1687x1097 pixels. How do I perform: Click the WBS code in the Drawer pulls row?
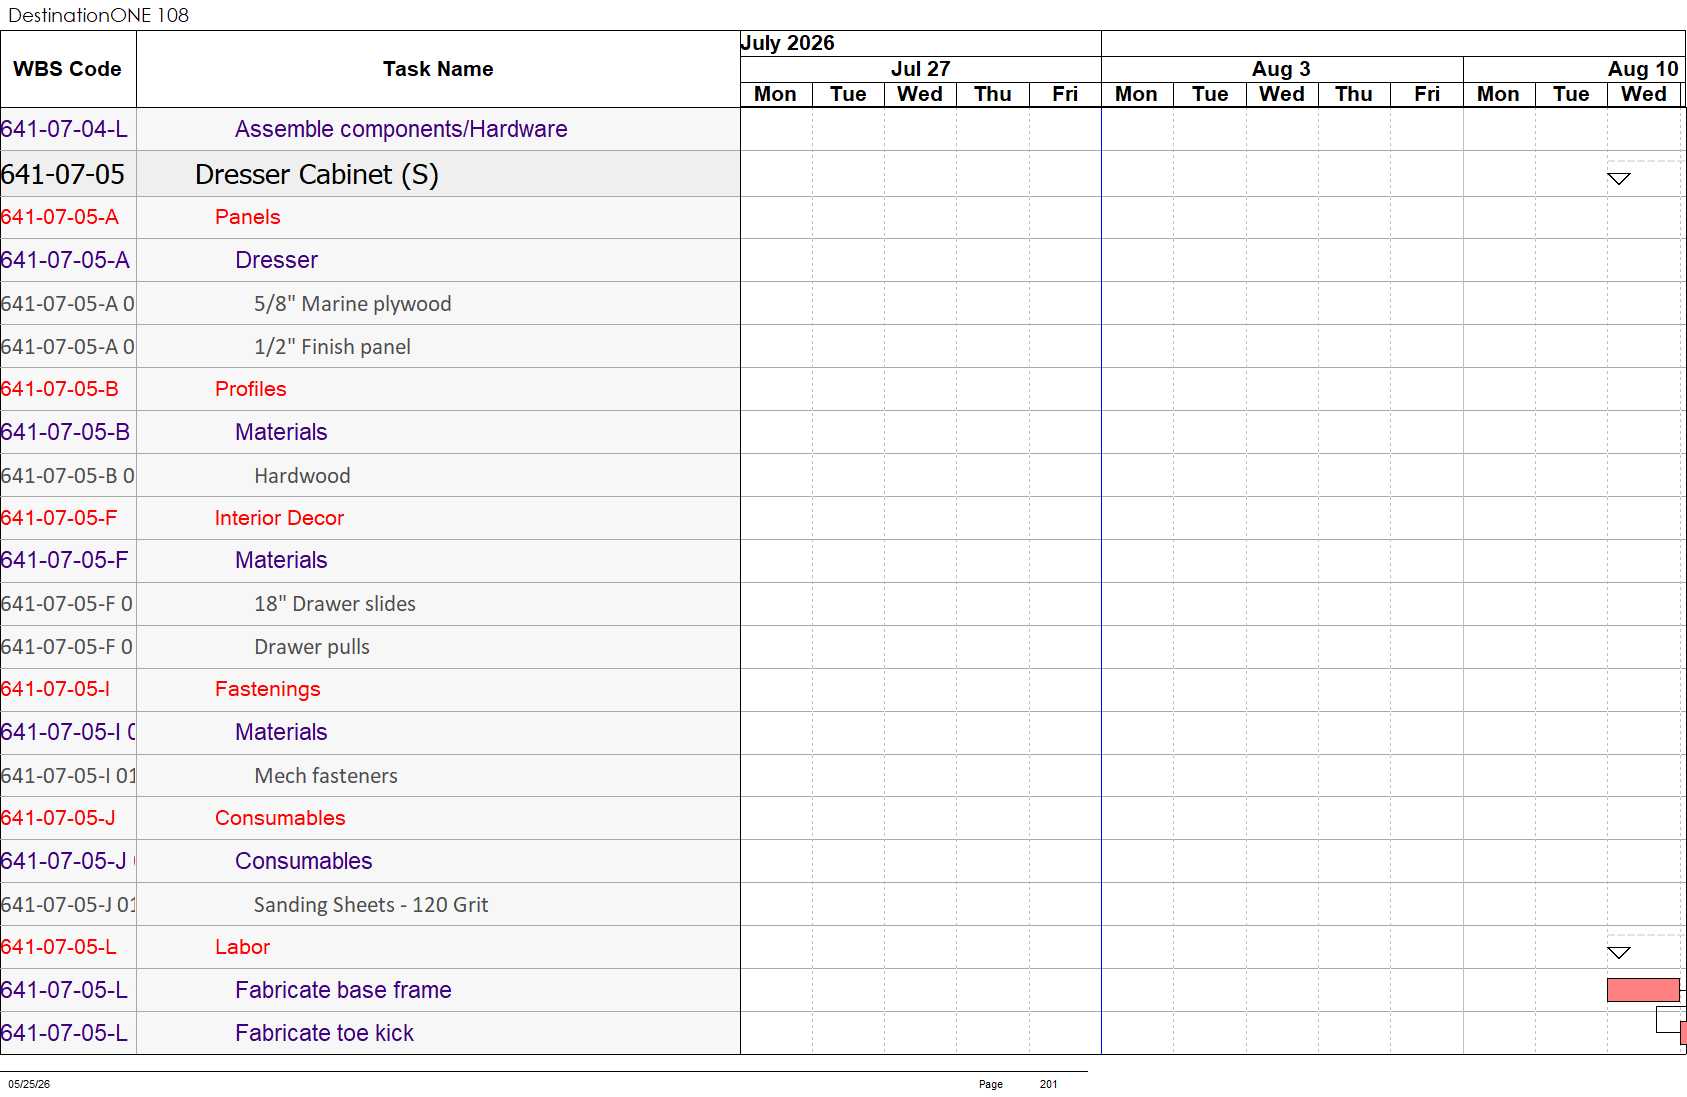[67, 646]
